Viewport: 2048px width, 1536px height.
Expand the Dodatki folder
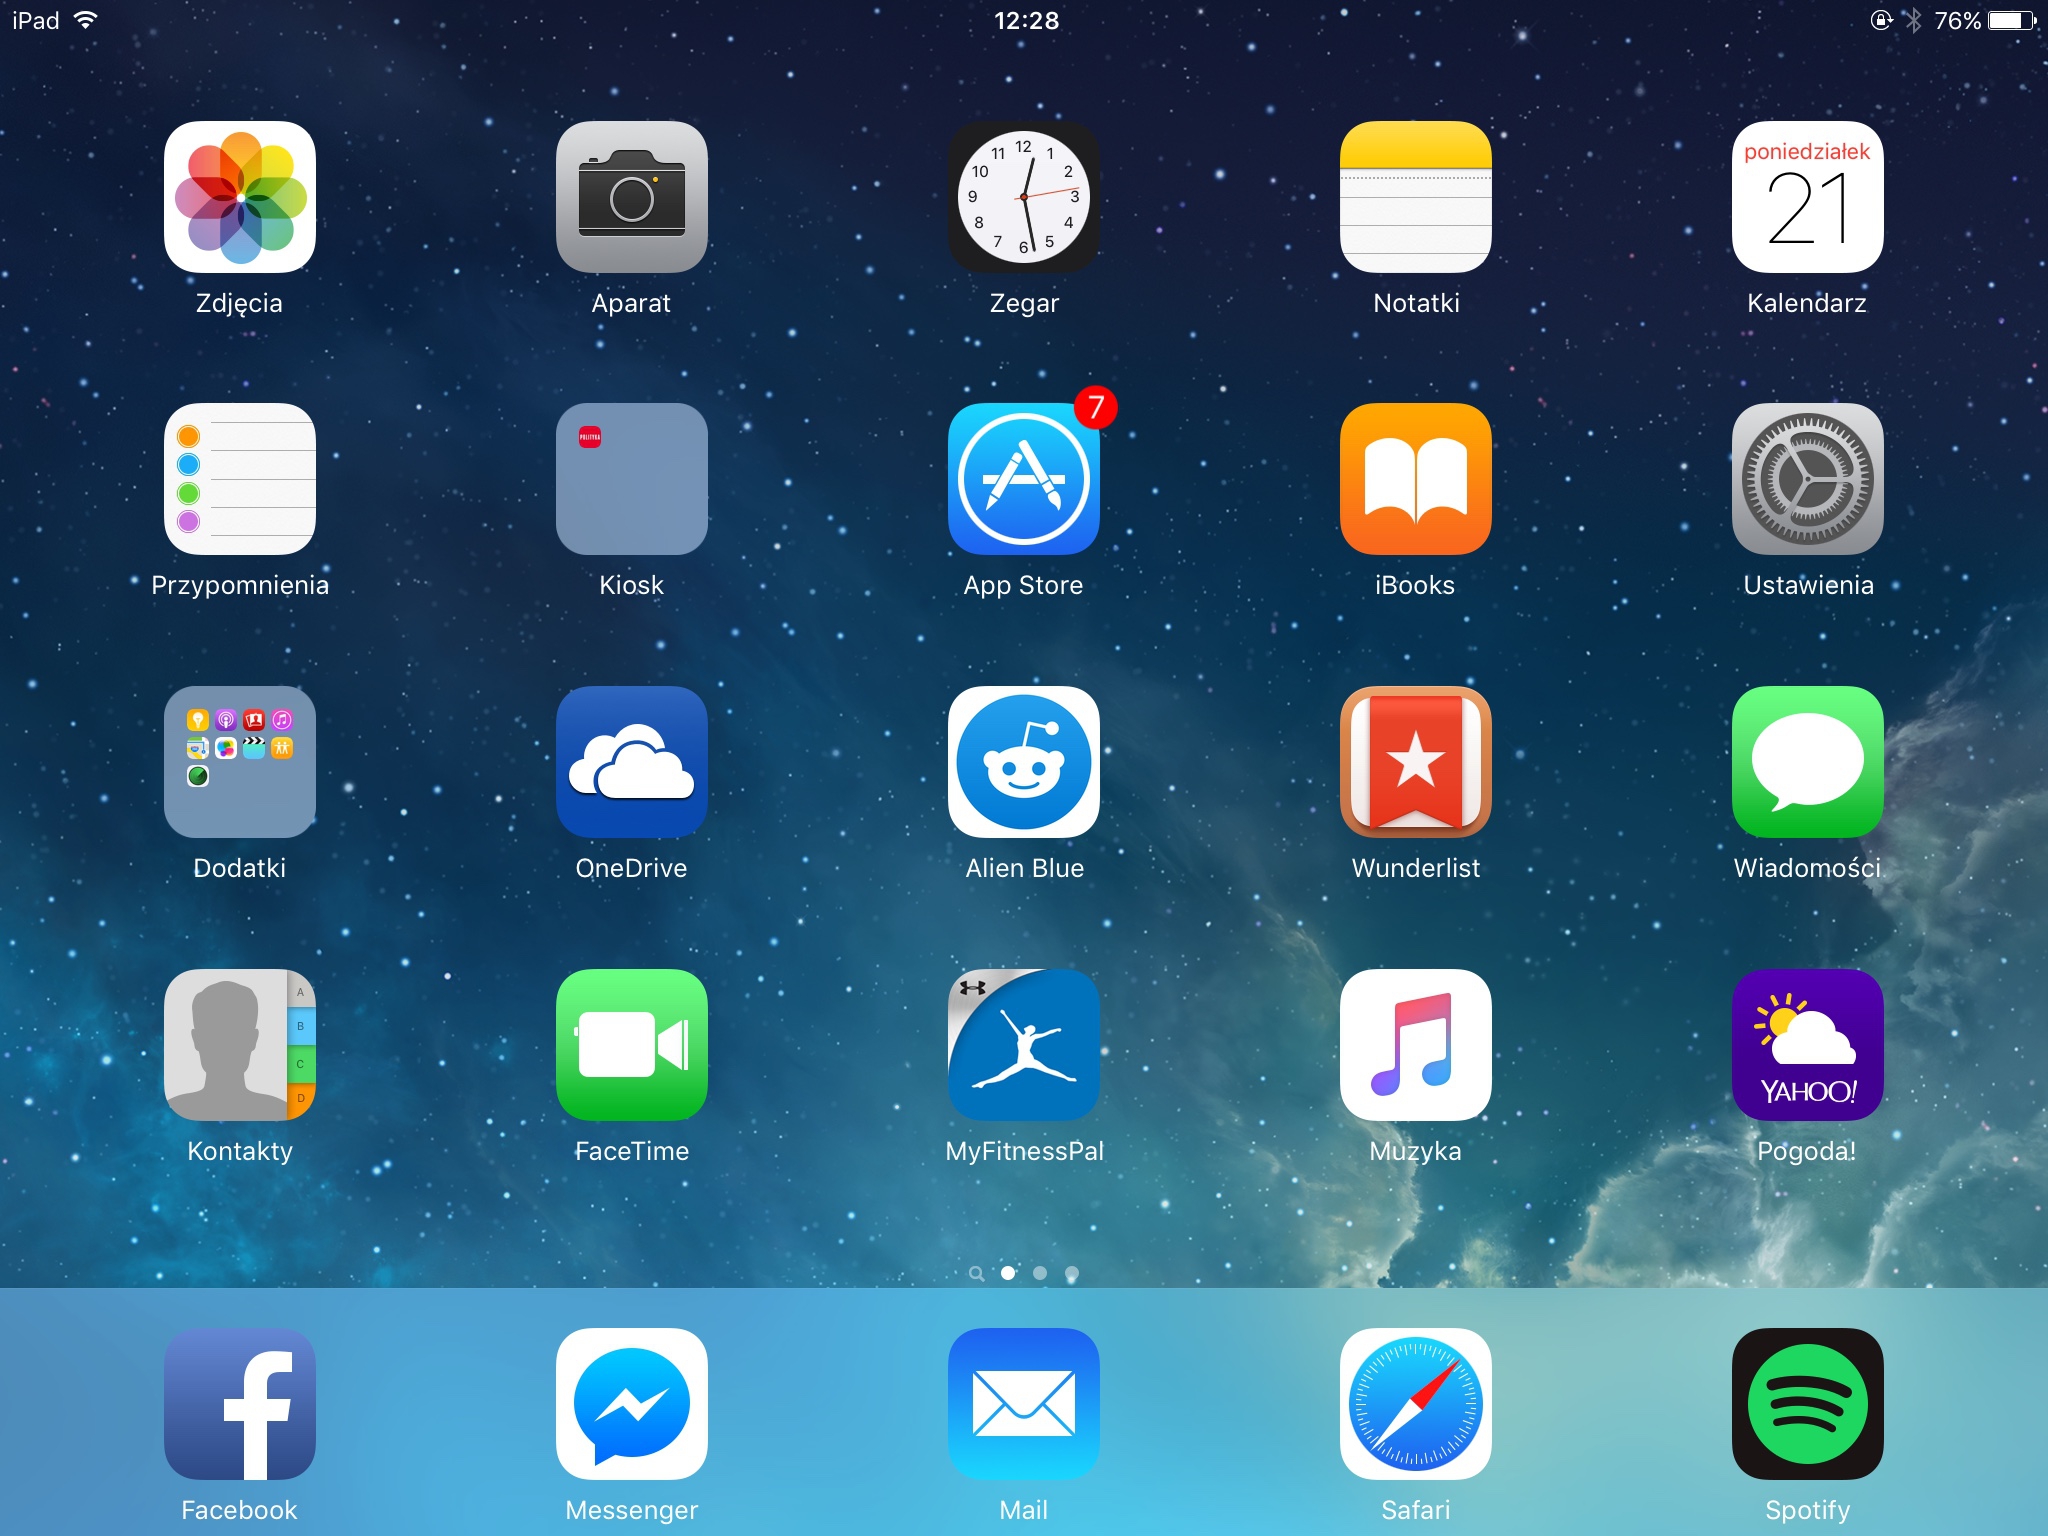[240, 762]
